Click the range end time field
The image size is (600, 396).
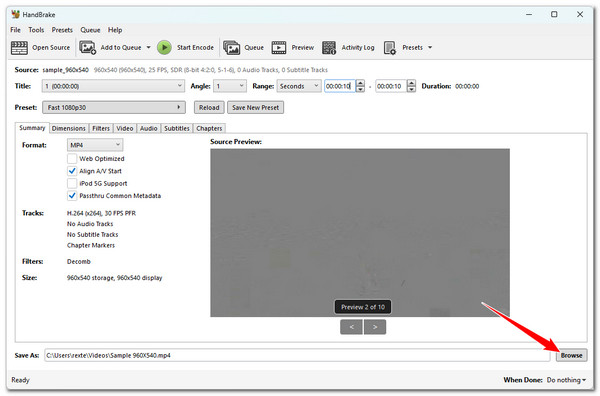(x=391, y=86)
